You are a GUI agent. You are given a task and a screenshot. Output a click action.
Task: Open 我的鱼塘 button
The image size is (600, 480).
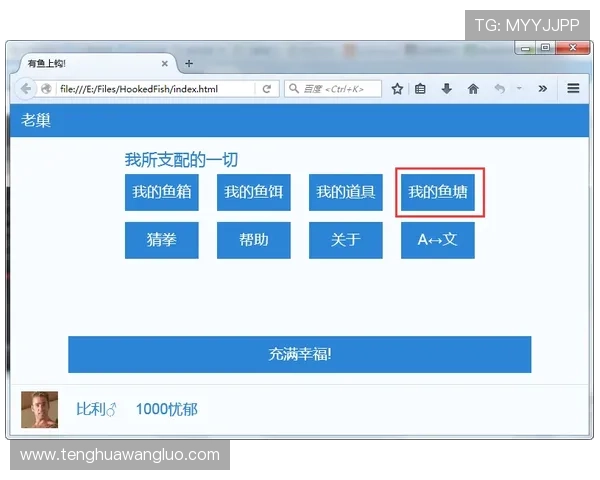coord(438,192)
